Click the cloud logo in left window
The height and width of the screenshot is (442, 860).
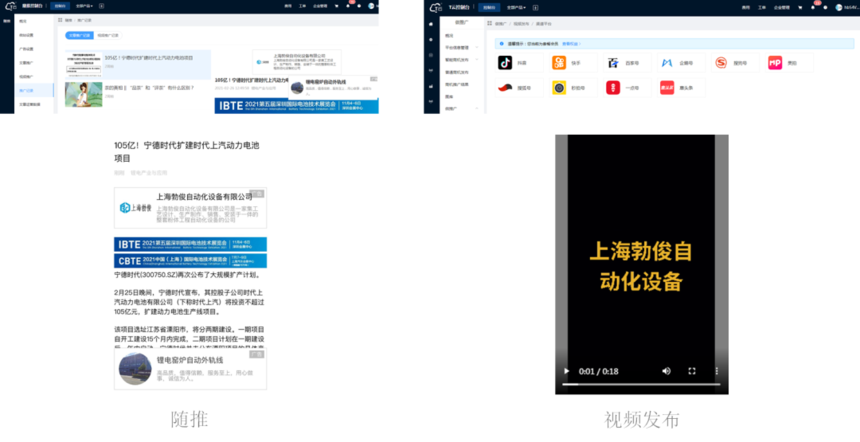[x=10, y=7]
